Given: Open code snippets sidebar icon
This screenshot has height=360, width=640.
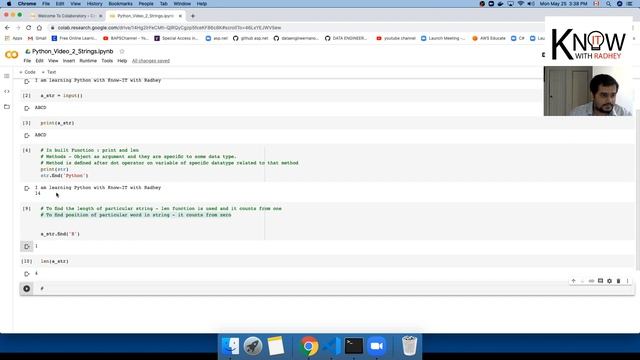Looking at the screenshot, I should coord(7,91).
